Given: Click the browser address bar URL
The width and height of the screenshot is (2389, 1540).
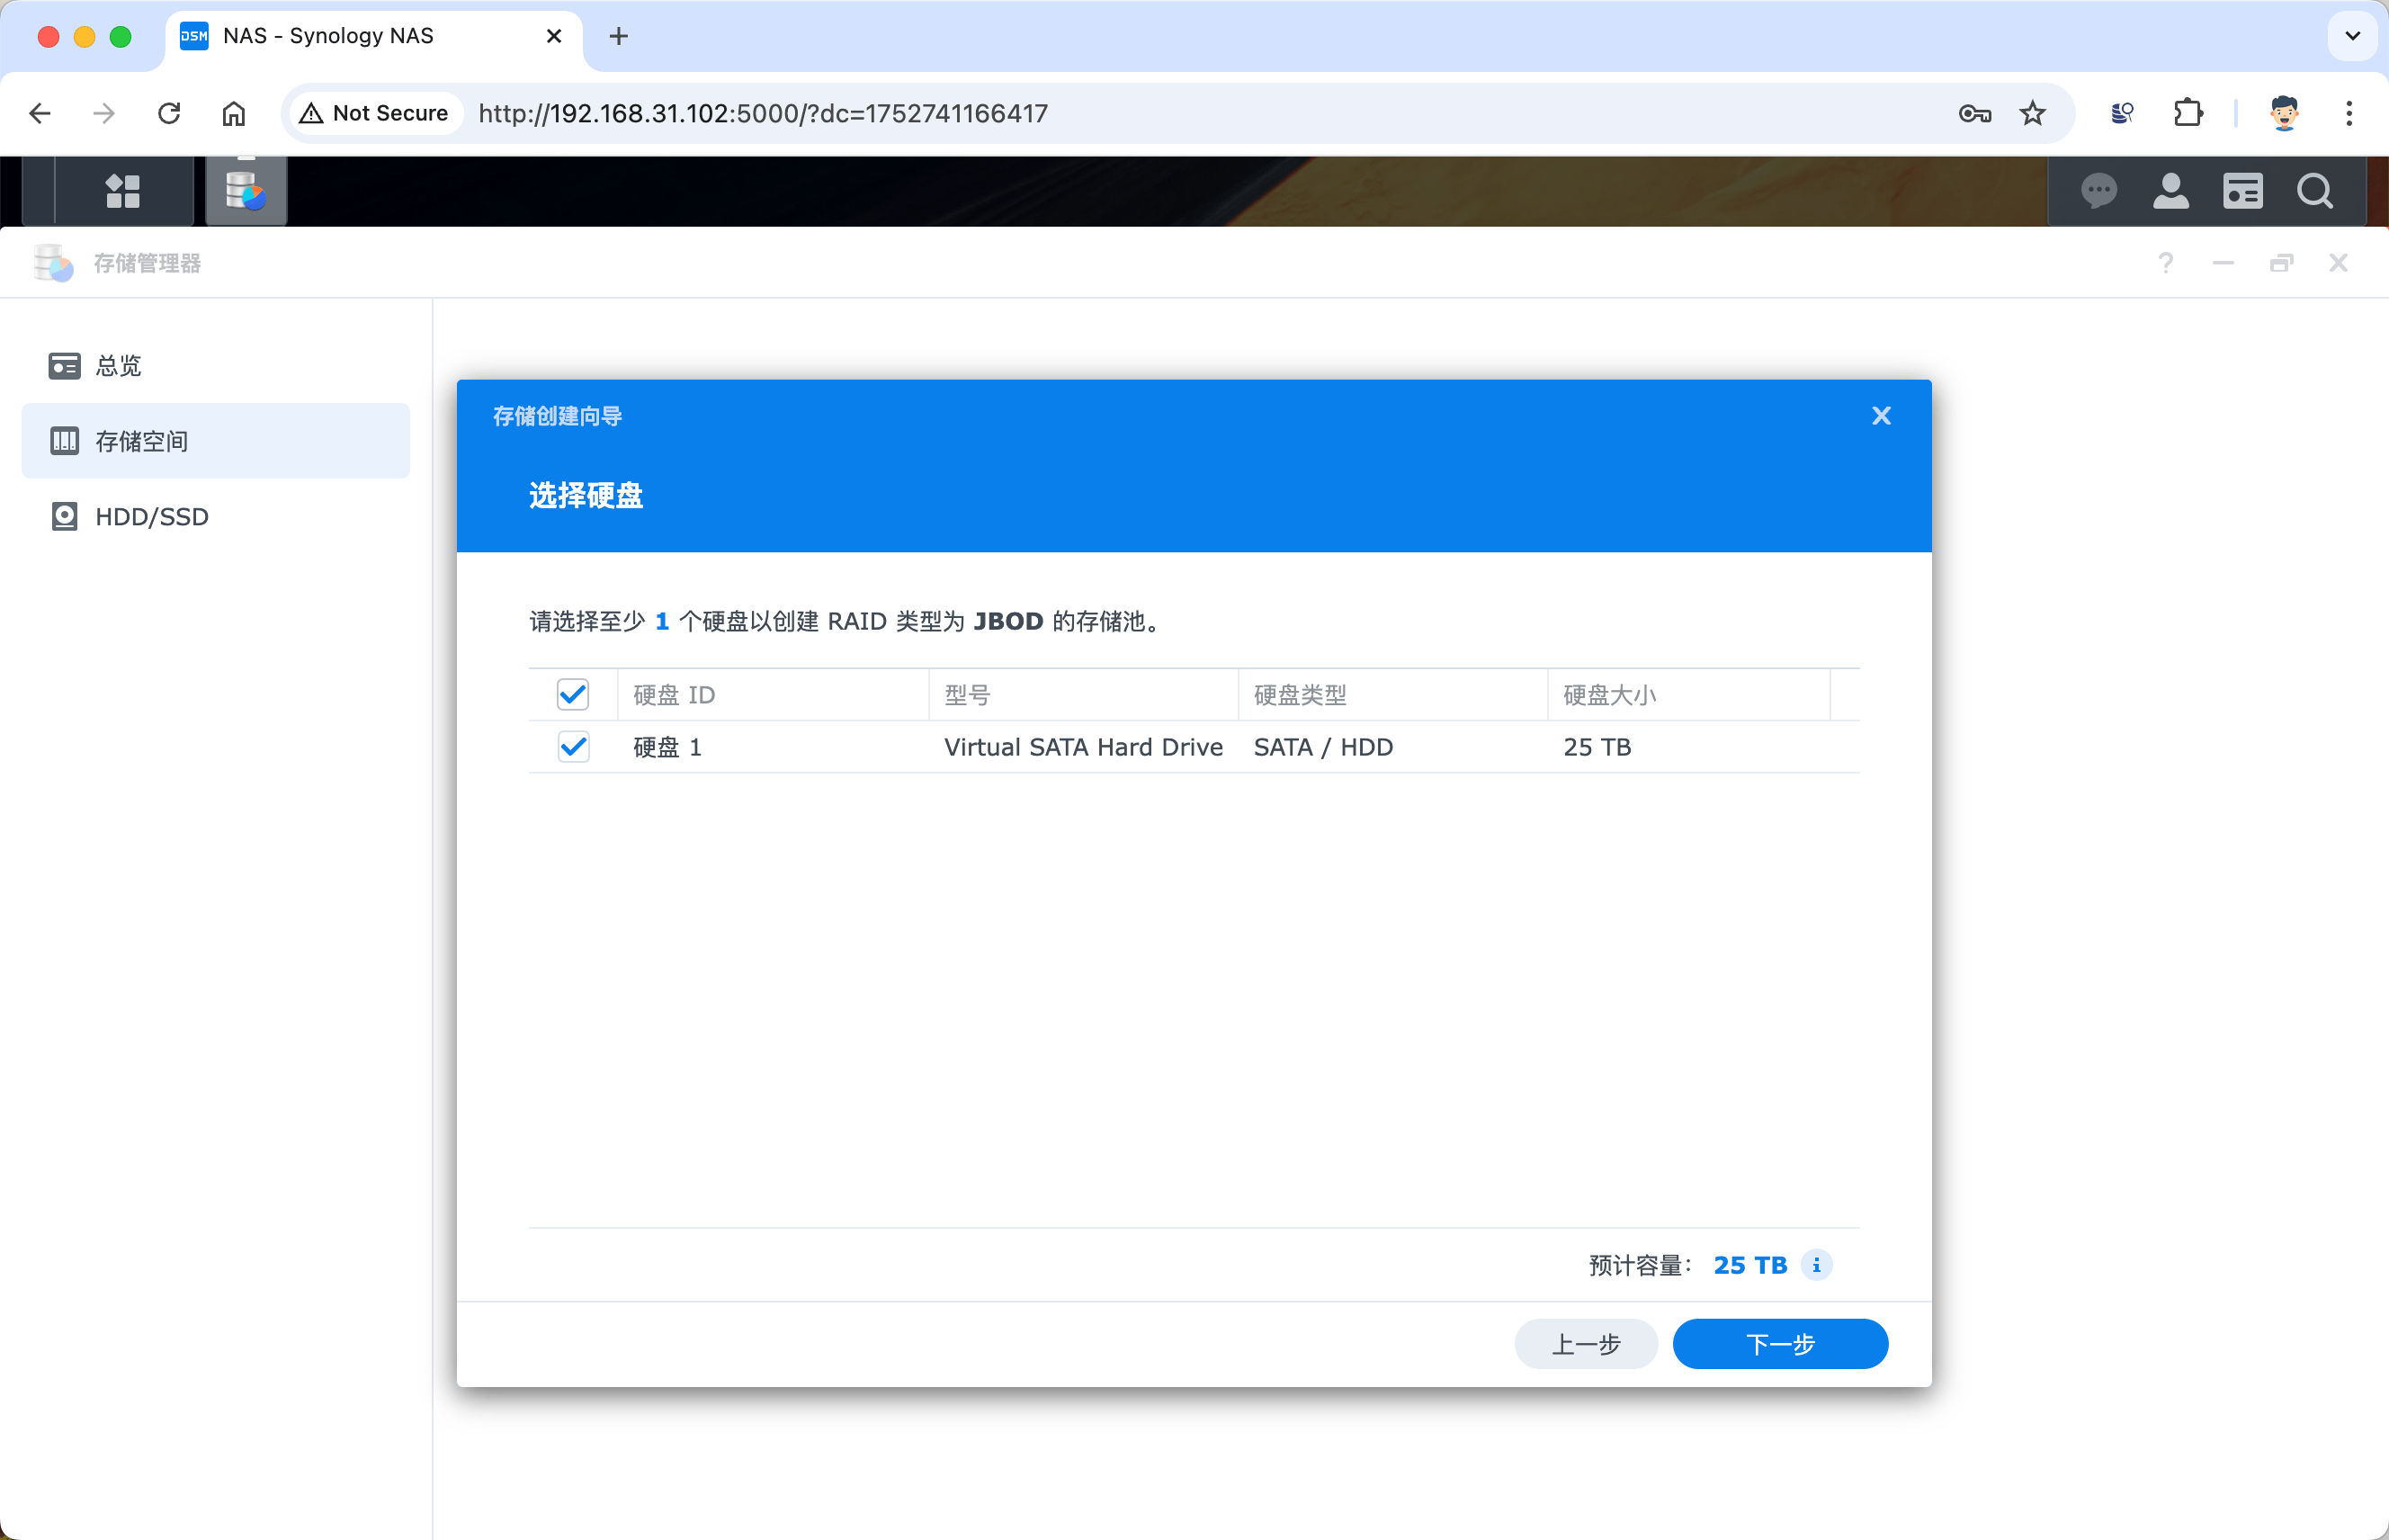Looking at the screenshot, I should pyautogui.click(x=763, y=113).
